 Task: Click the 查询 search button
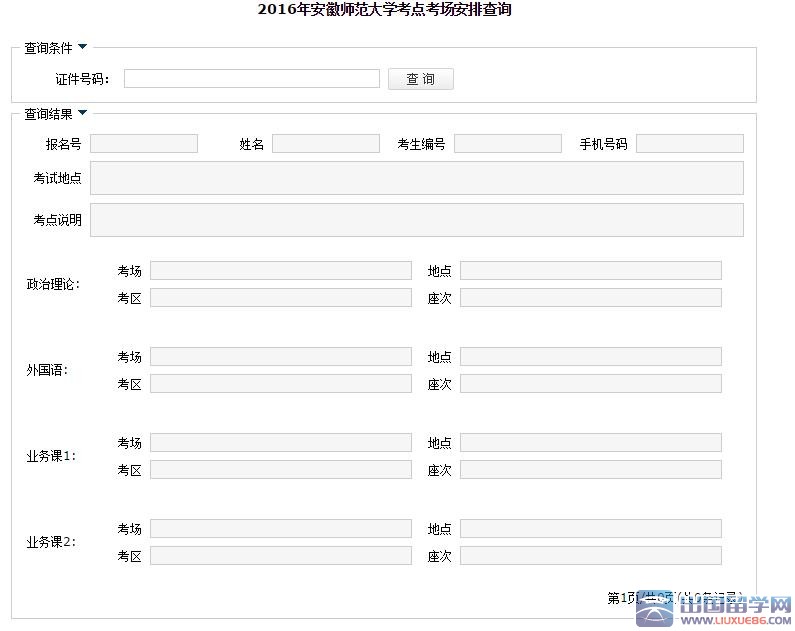(x=420, y=79)
